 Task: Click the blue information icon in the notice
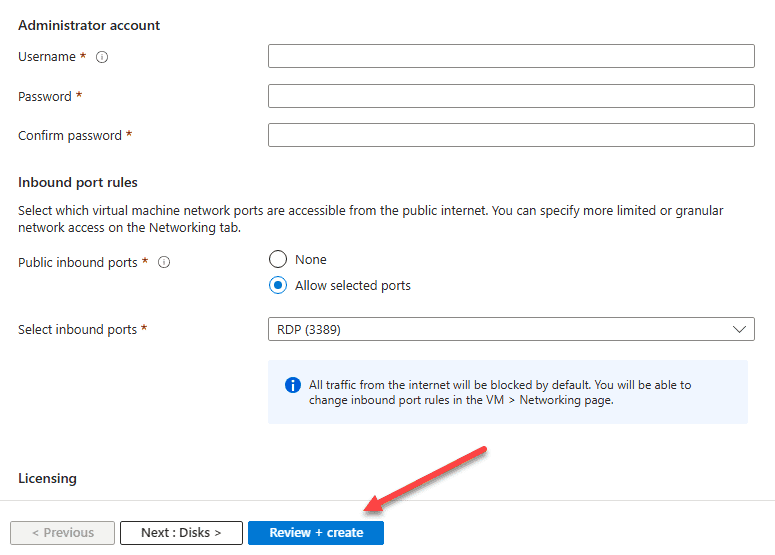point(293,385)
